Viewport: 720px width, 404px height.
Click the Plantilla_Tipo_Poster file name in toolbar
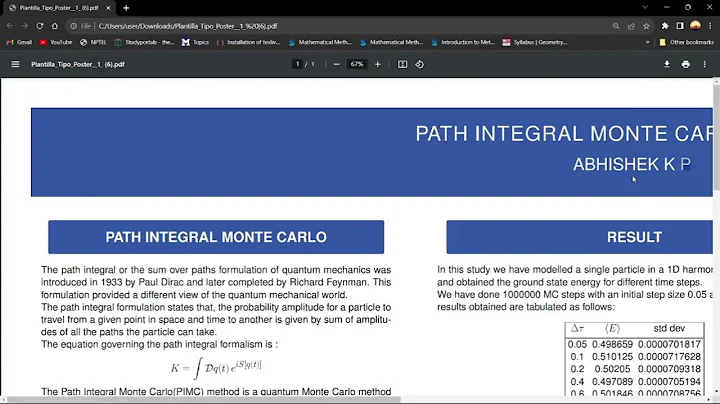(x=78, y=64)
